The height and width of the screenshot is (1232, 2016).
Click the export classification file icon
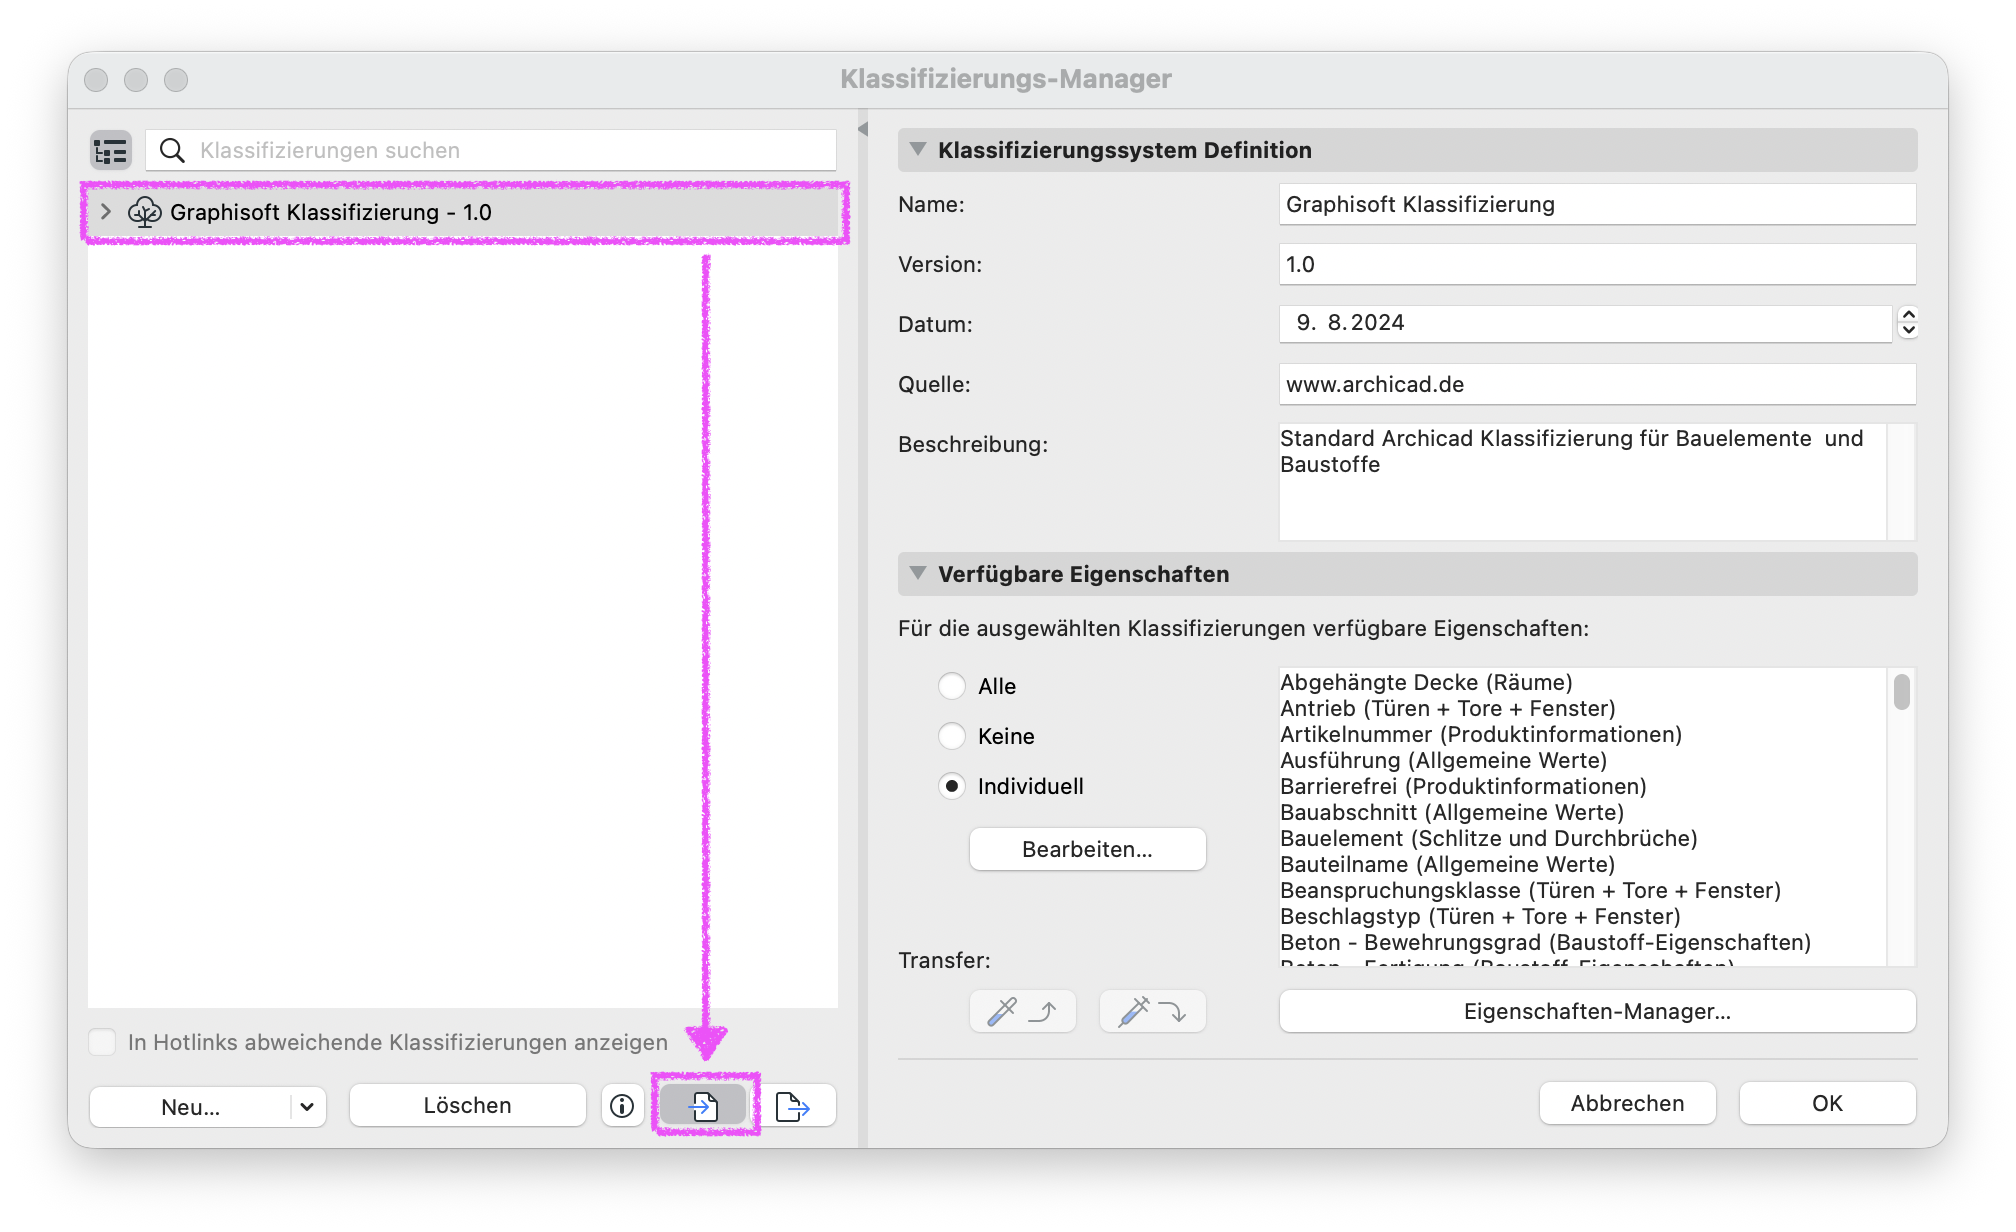pos(793,1105)
